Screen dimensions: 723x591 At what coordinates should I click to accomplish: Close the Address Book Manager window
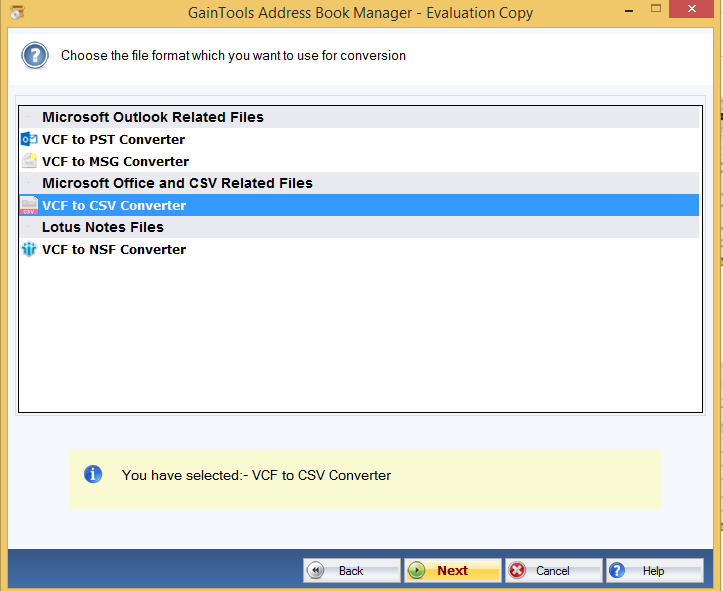click(692, 9)
